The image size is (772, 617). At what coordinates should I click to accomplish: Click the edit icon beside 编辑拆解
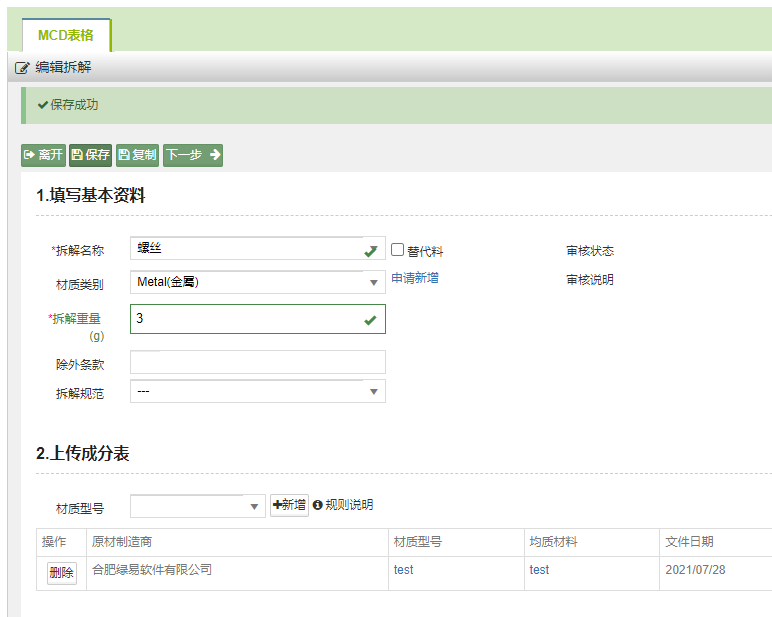[22, 68]
